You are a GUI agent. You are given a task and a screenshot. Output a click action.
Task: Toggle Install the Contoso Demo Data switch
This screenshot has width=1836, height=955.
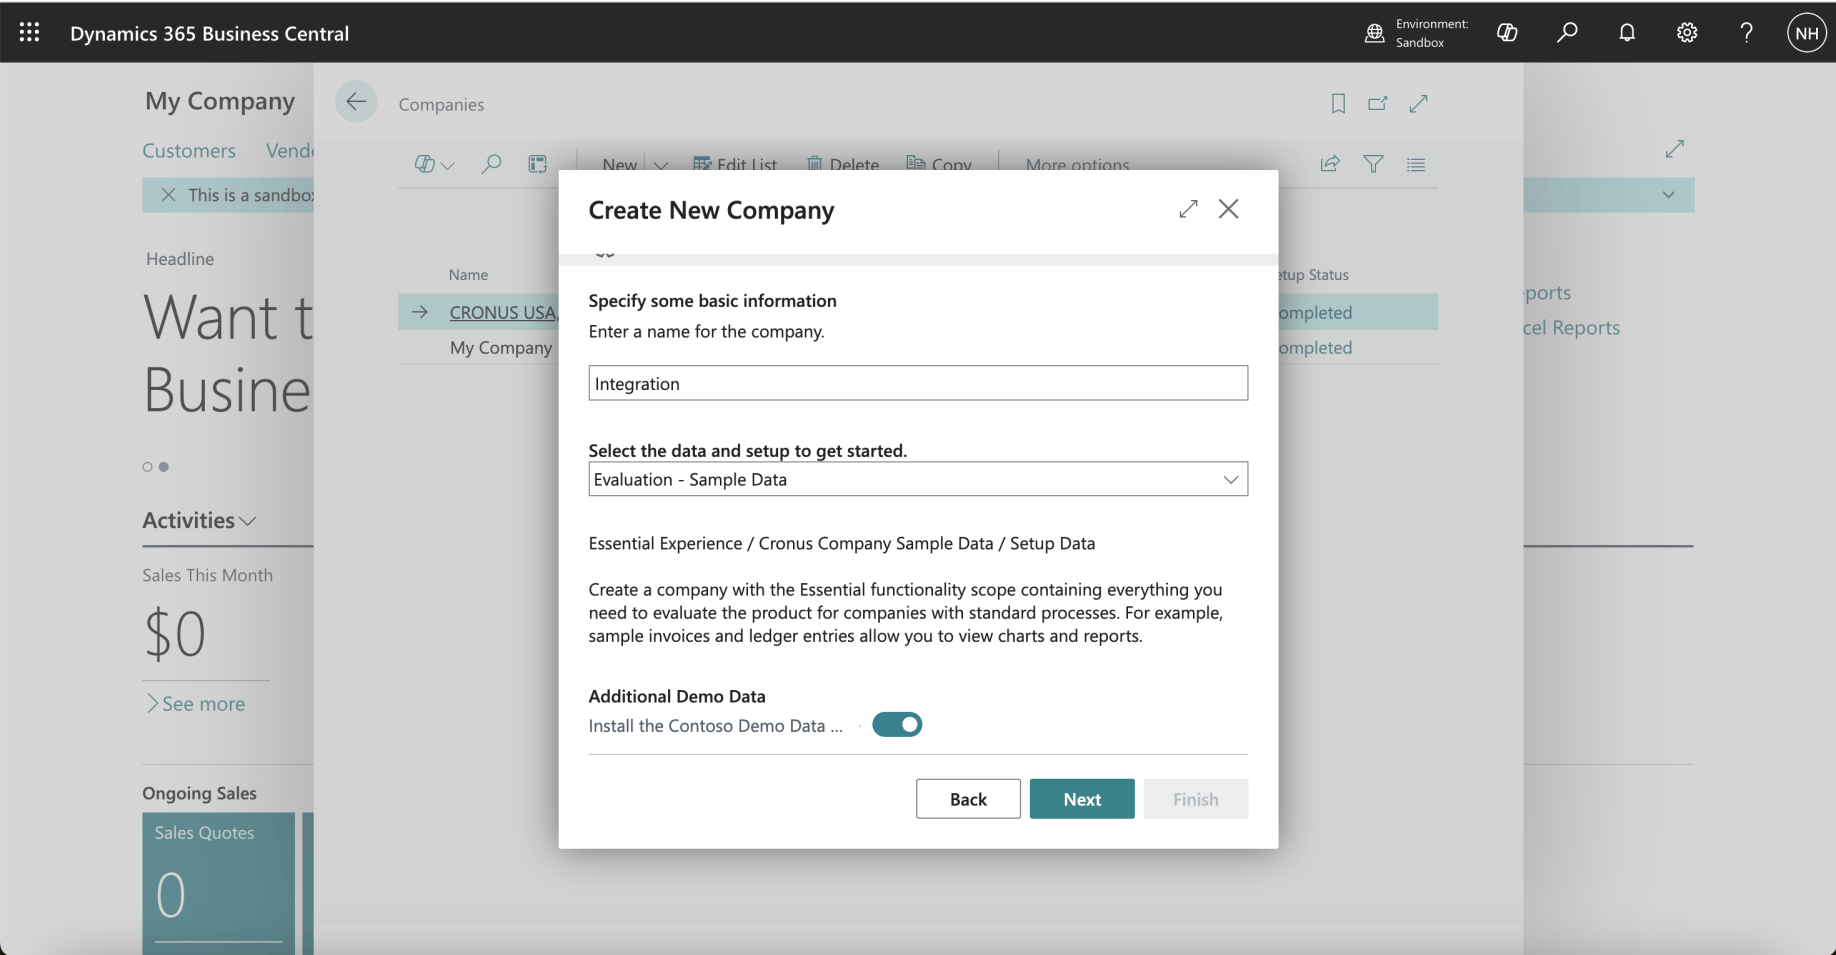pos(897,725)
